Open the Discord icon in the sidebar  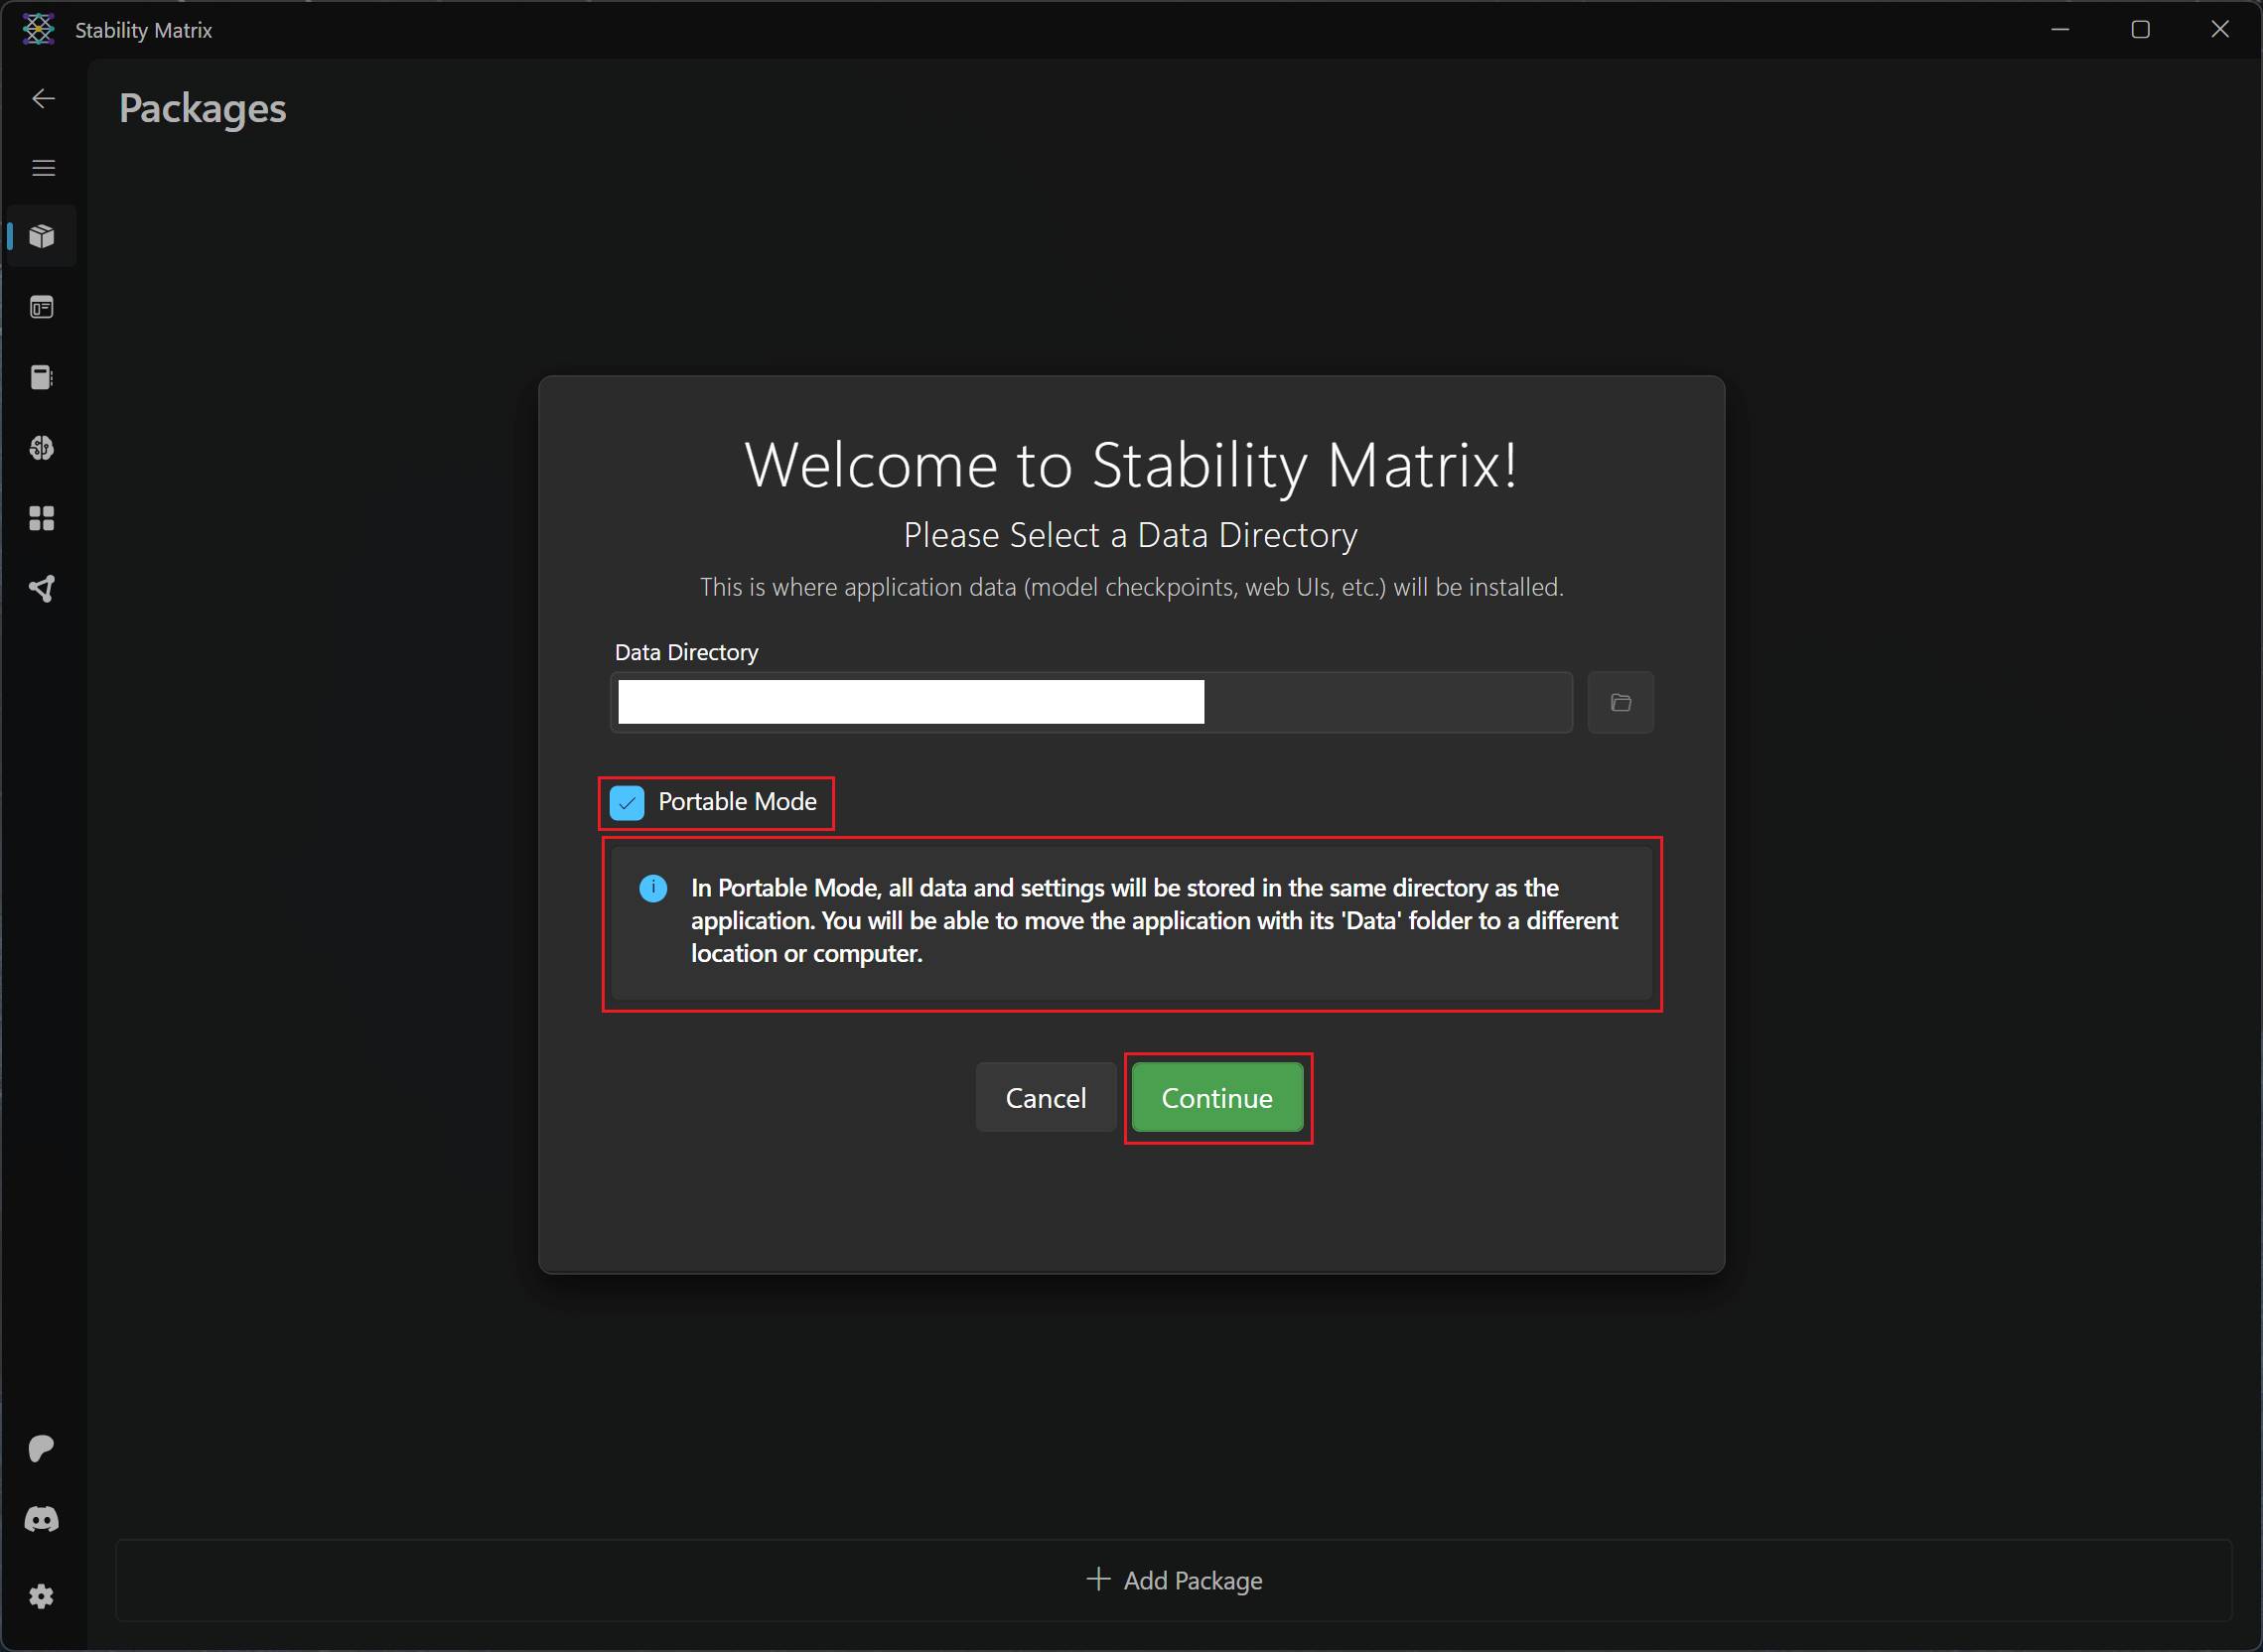click(41, 1519)
